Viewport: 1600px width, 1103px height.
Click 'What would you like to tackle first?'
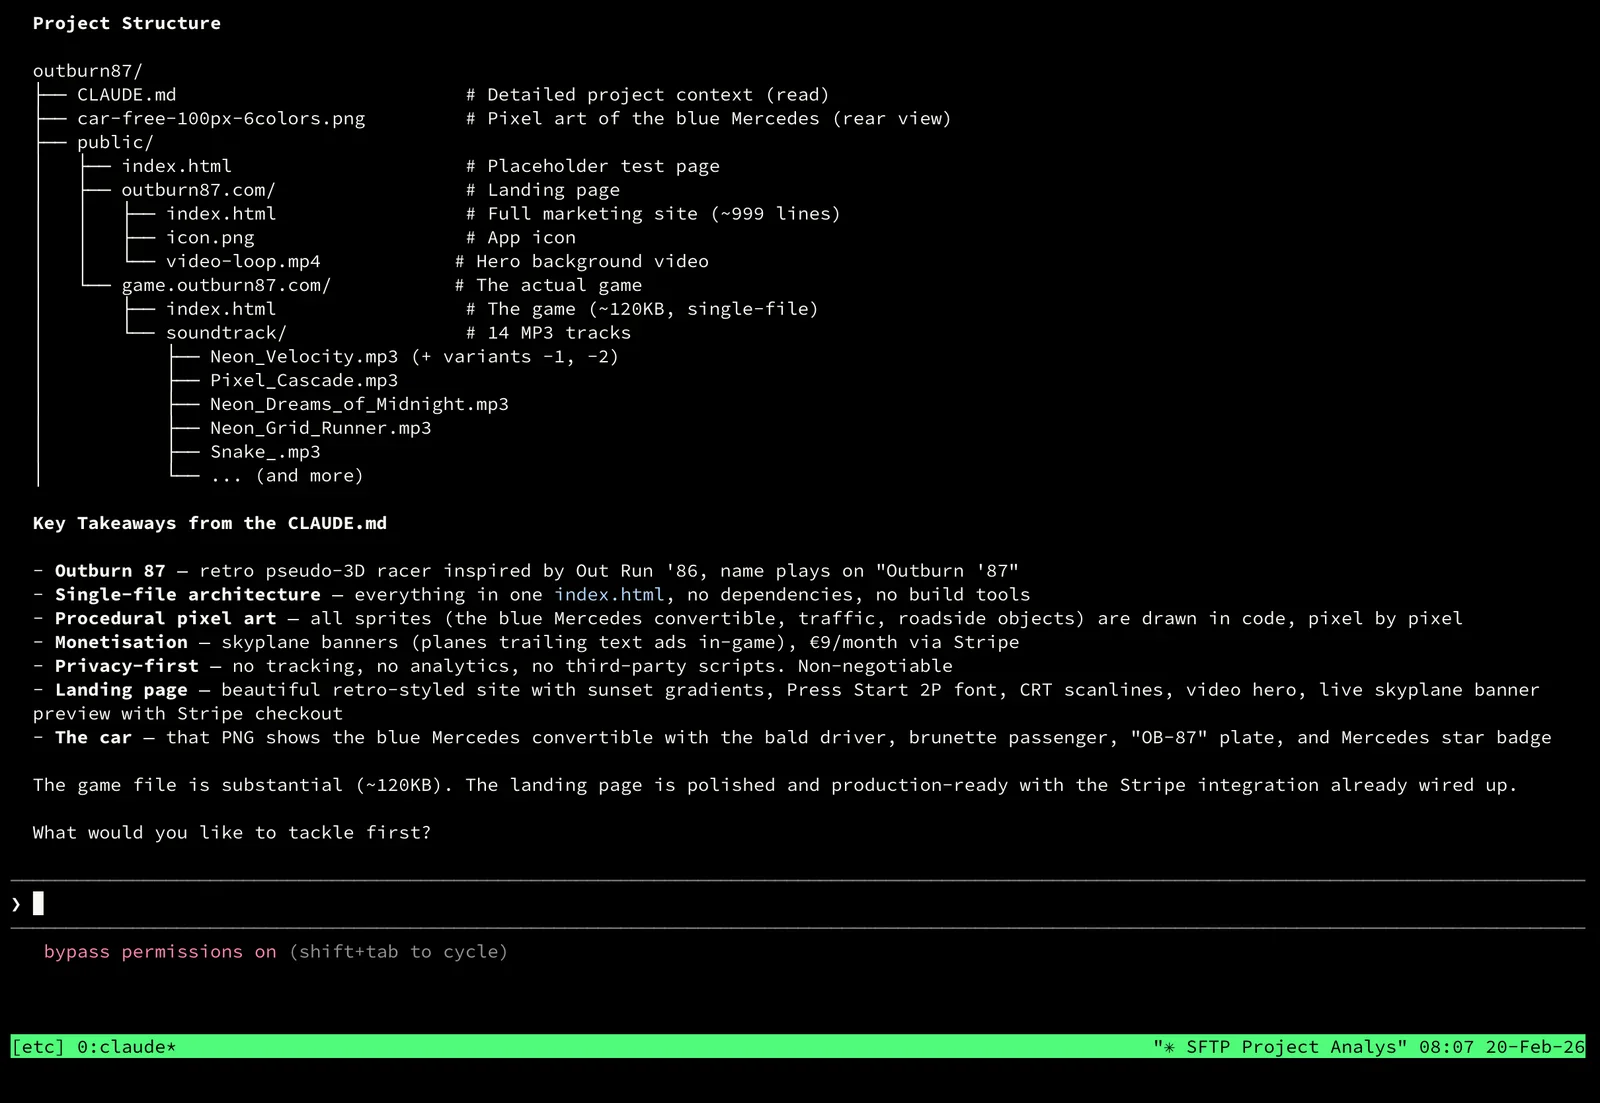coord(232,833)
